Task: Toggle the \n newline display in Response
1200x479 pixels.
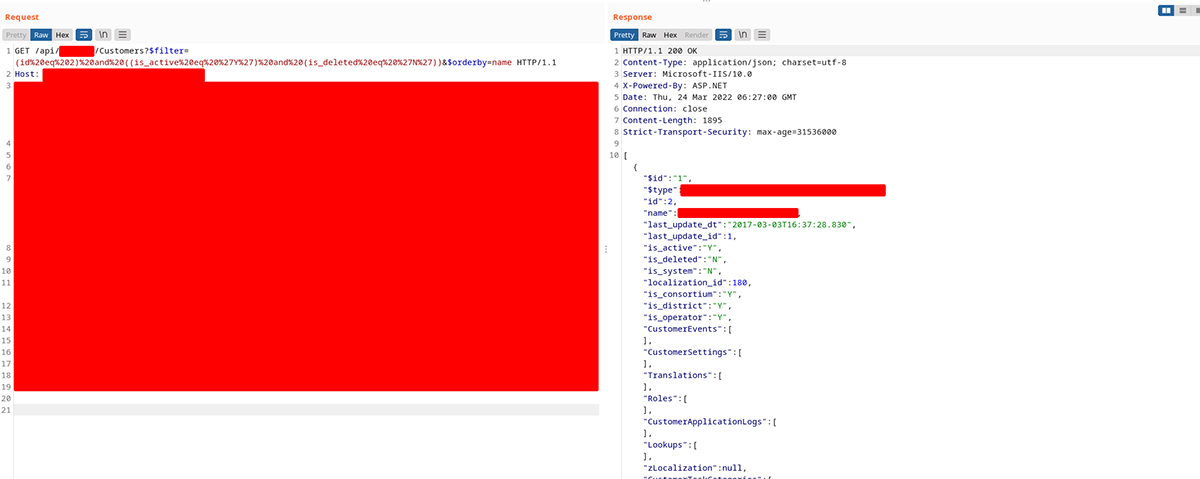Action: (x=742, y=34)
